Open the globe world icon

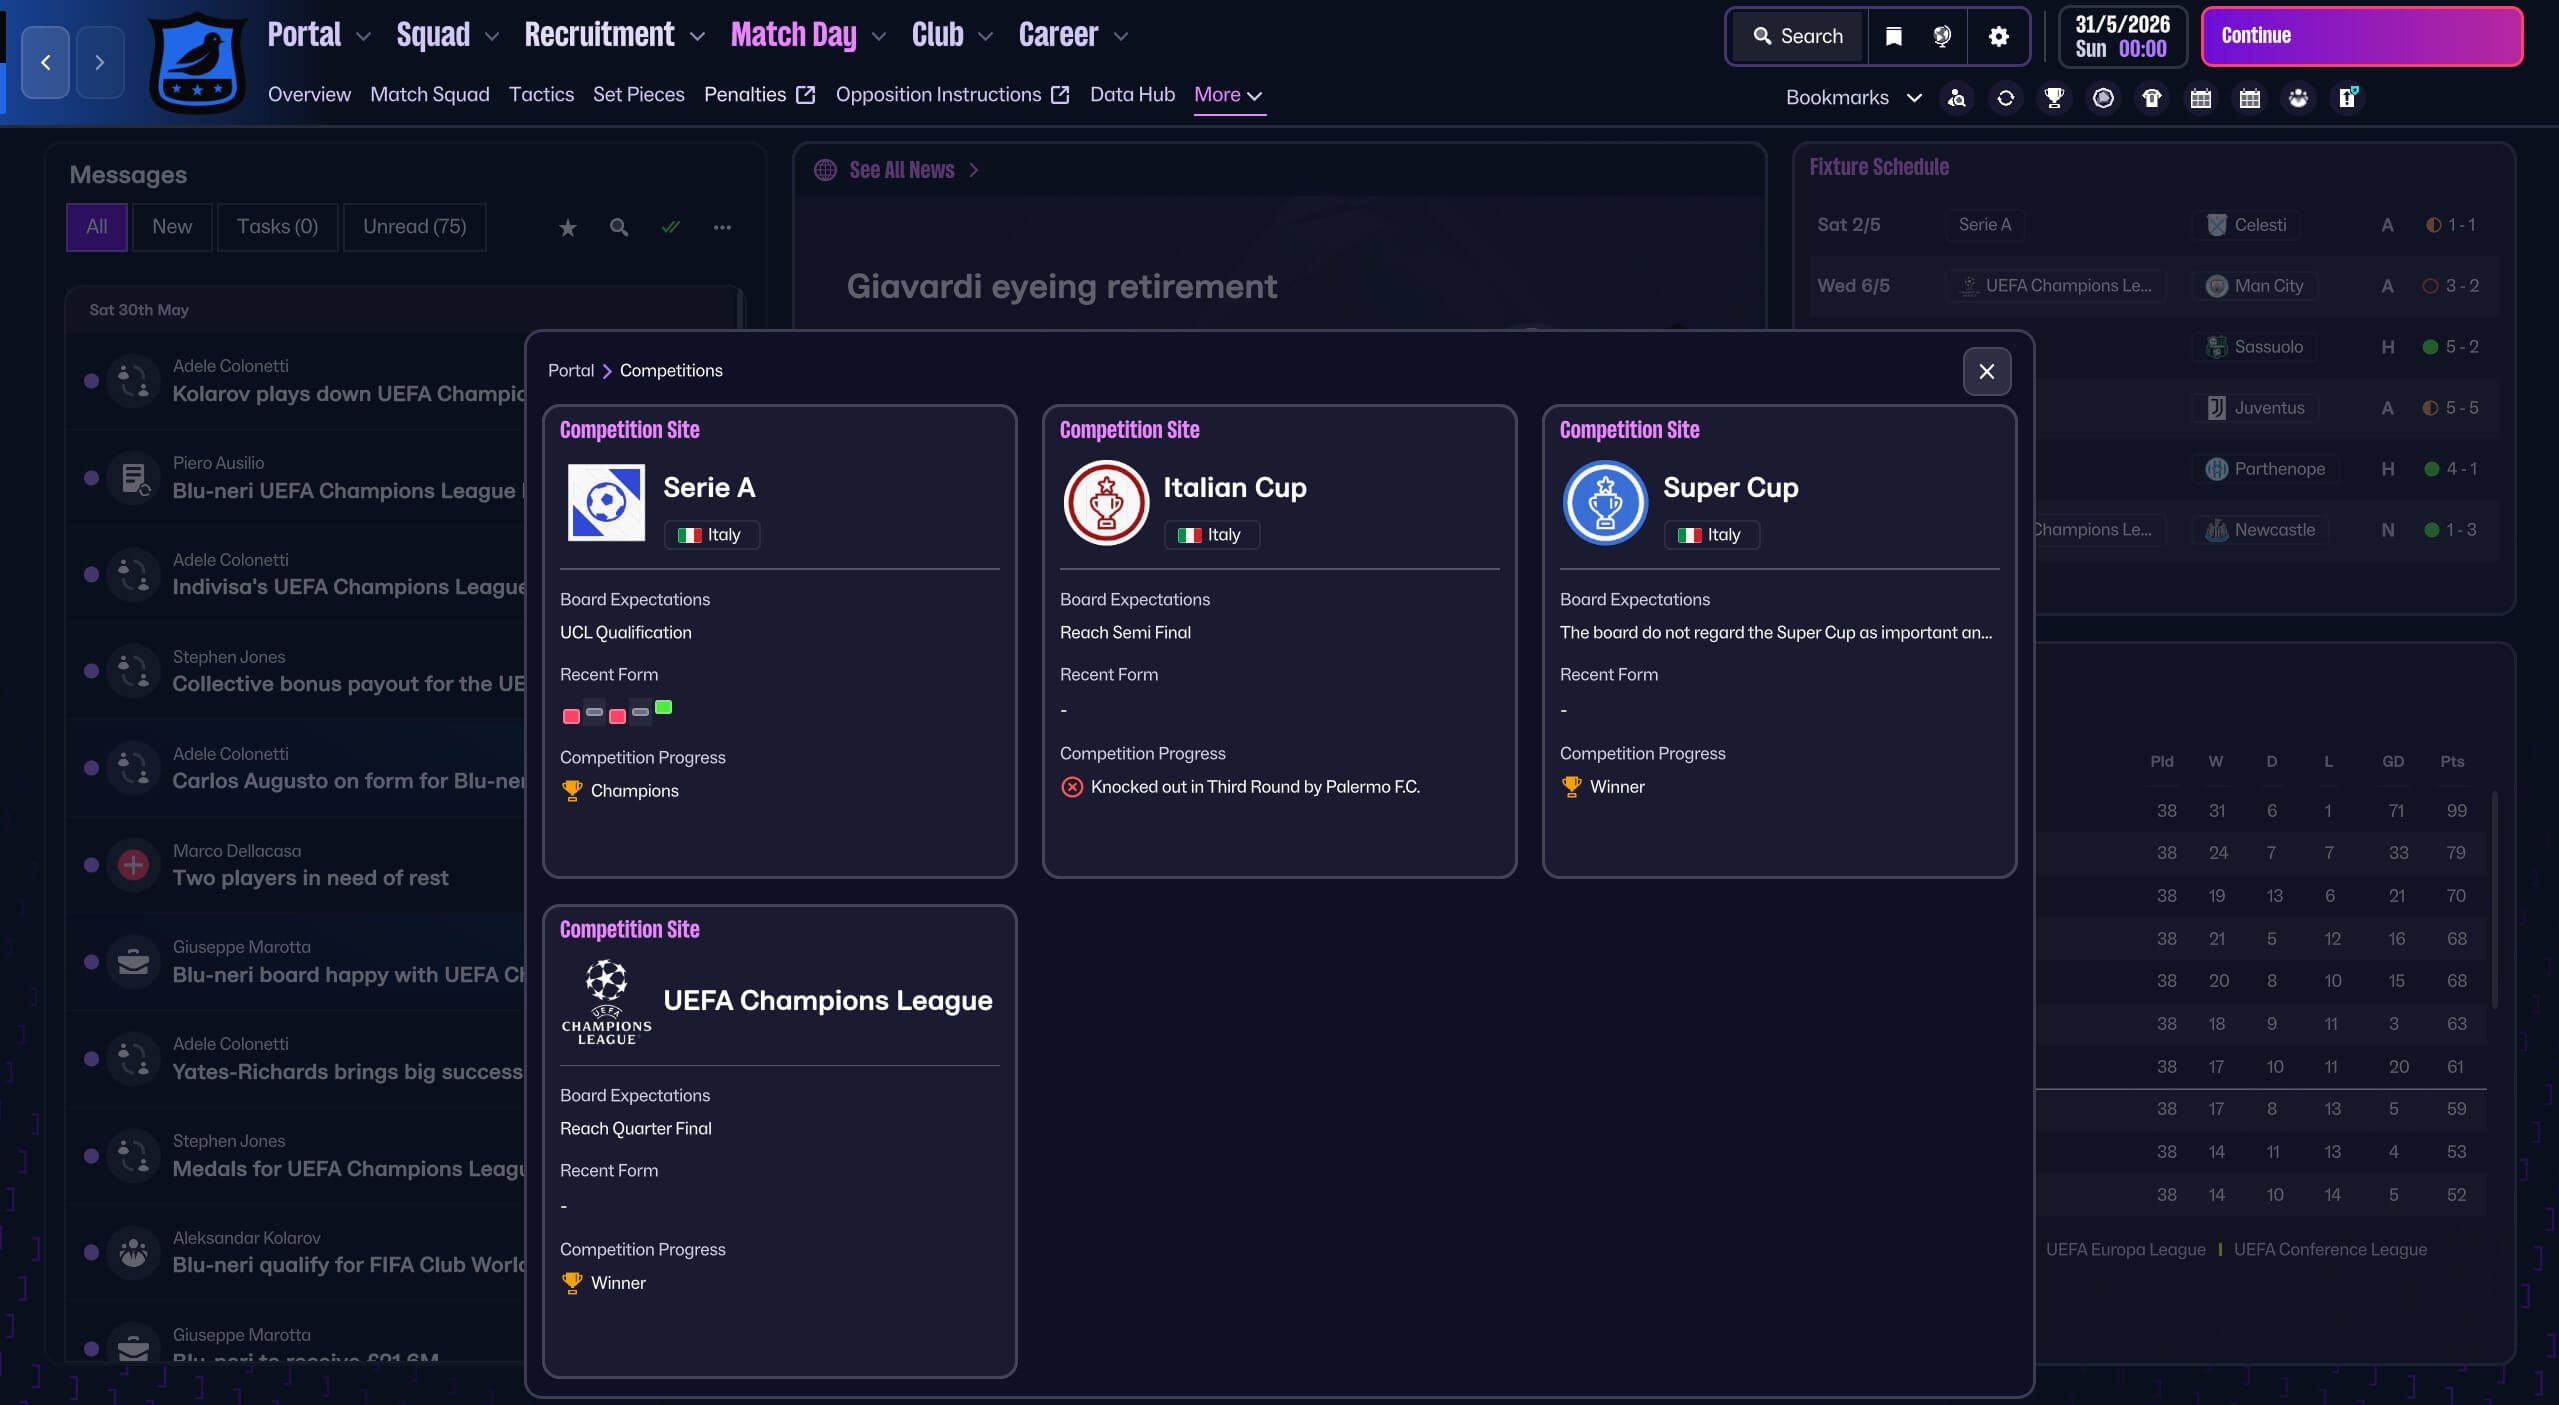point(1942,37)
